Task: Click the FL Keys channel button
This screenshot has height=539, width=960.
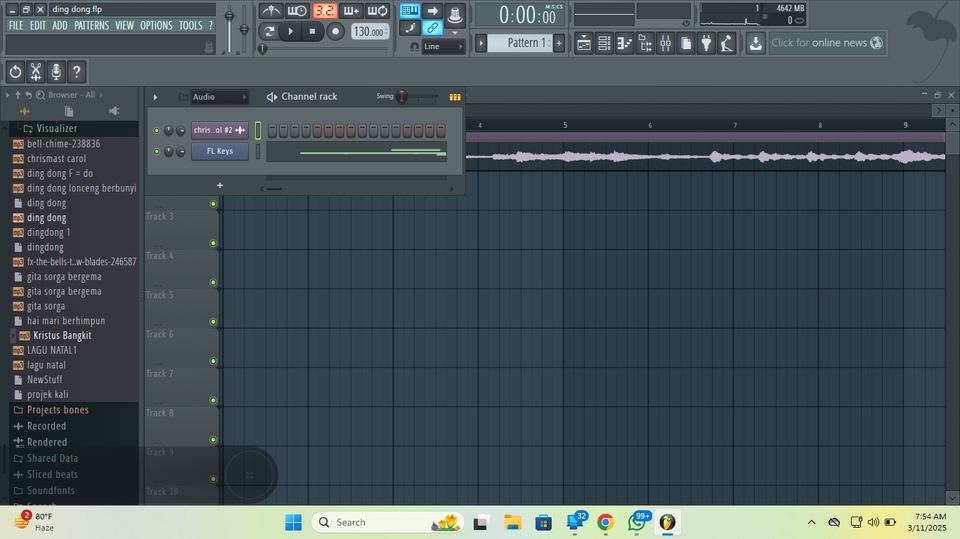Action: 220,151
